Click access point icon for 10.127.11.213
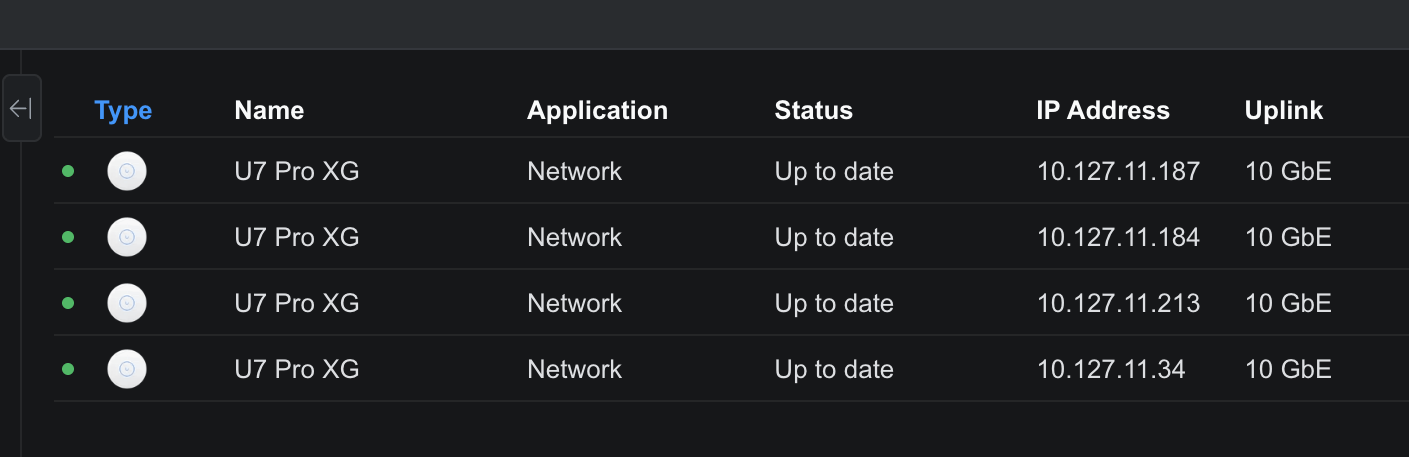Viewport: 1409px width, 457px height. (127, 303)
